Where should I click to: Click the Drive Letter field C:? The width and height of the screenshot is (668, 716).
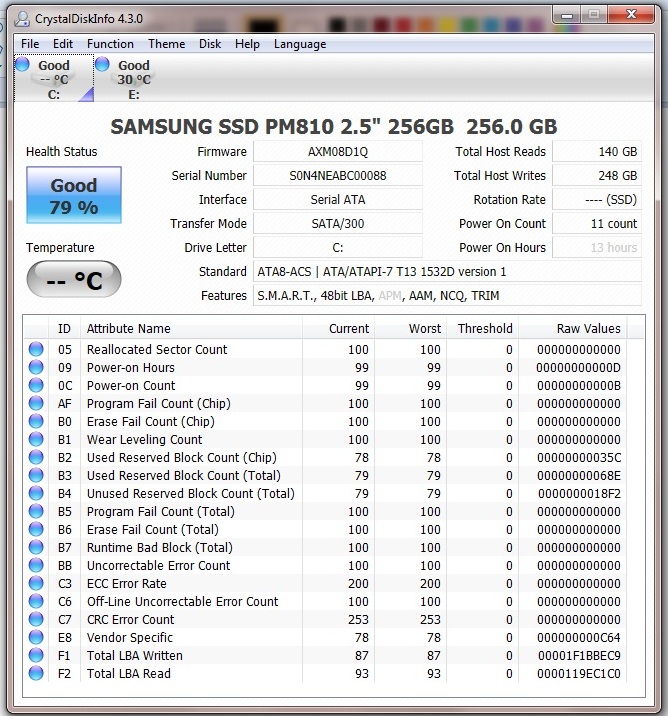338,247
